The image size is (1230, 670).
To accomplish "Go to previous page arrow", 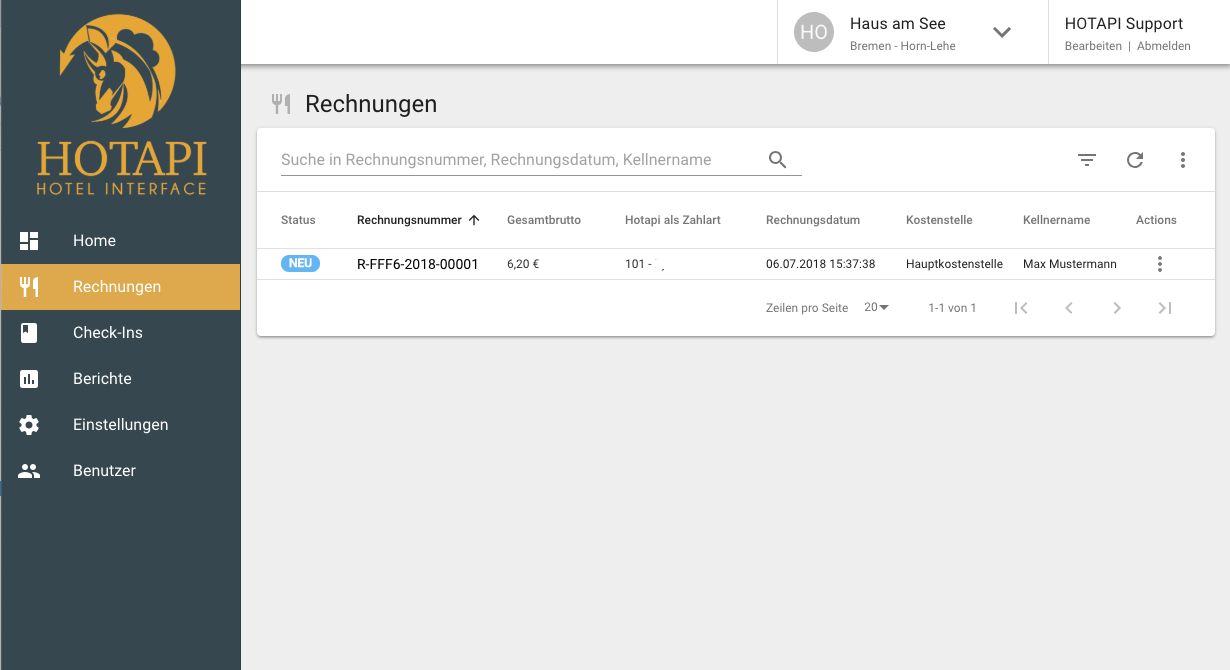I will click(x=1069, y=308).
